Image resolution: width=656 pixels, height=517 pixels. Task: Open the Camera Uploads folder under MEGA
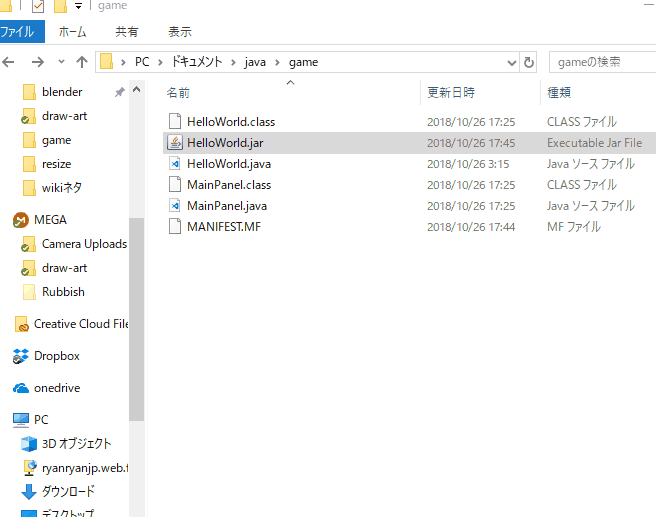[84, 244]
